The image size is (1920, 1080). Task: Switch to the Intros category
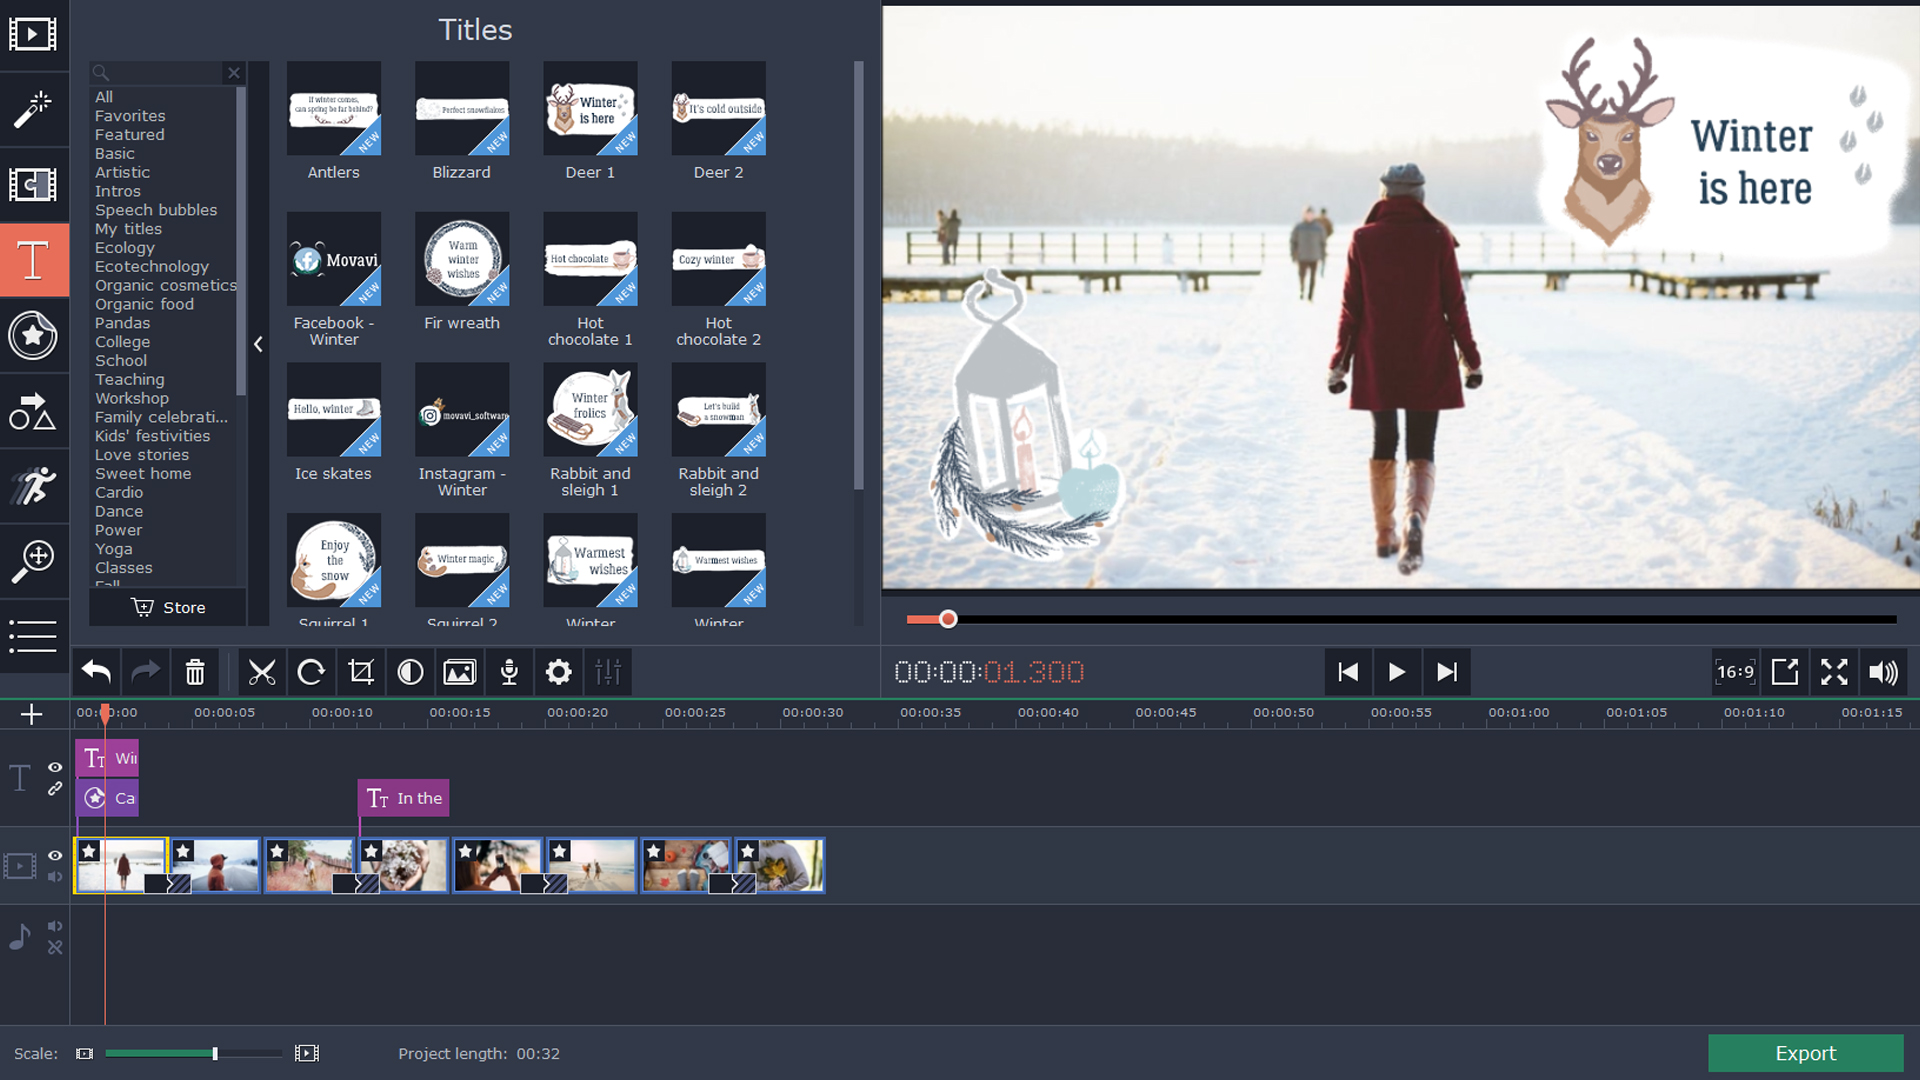[117, 191]
